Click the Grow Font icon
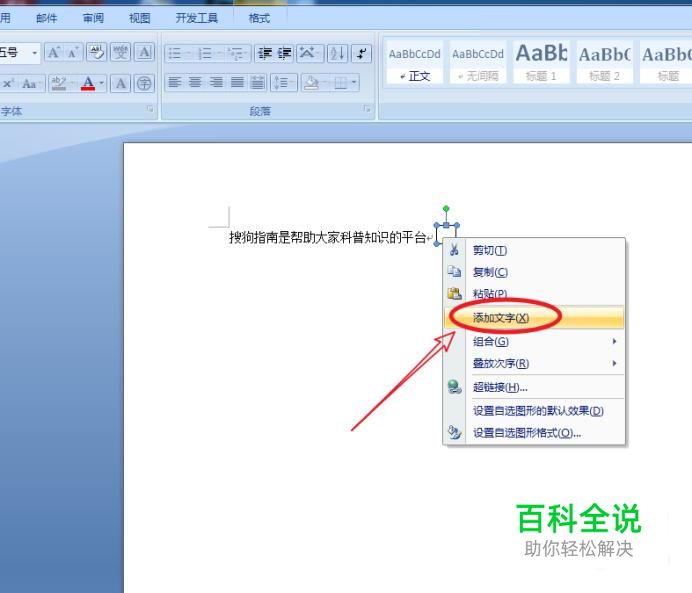Viewport: 692px width, 593px height. (54, 53)
